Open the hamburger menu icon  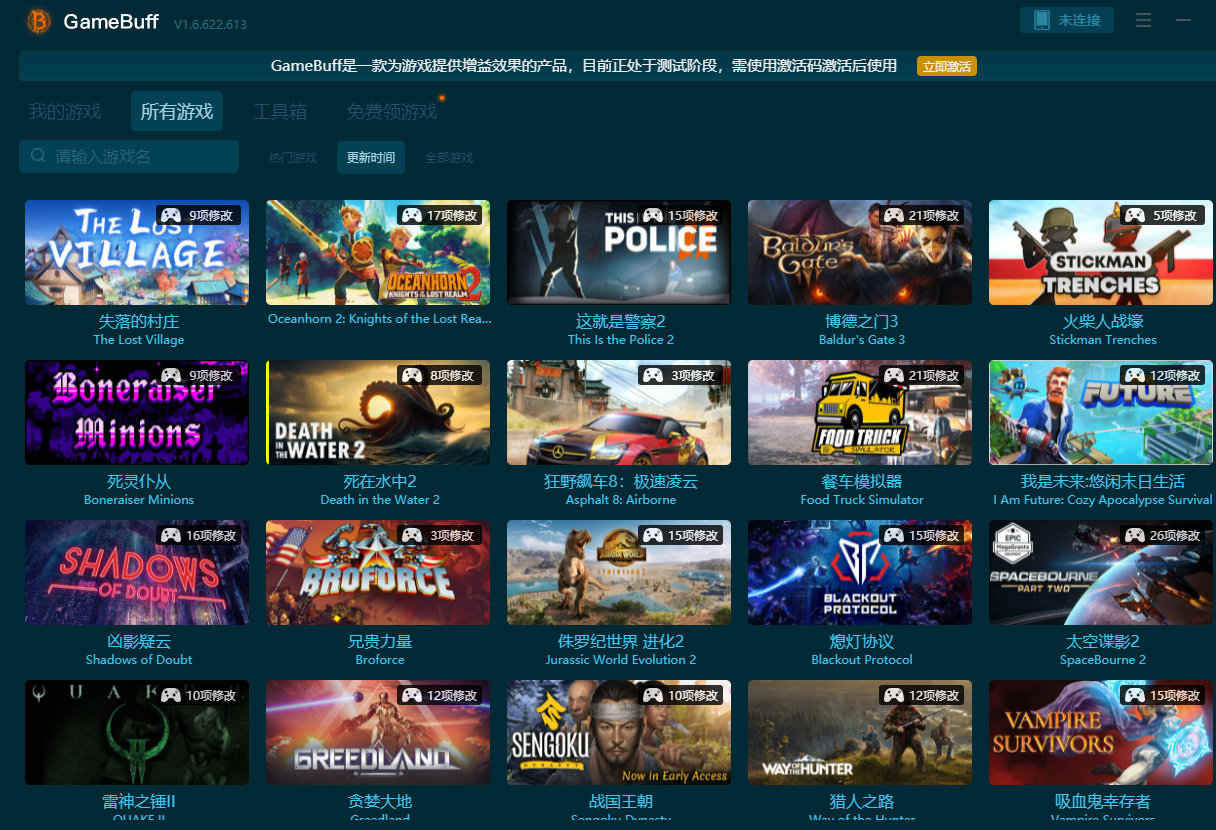pyautogui.click(x=1144, y=20)
